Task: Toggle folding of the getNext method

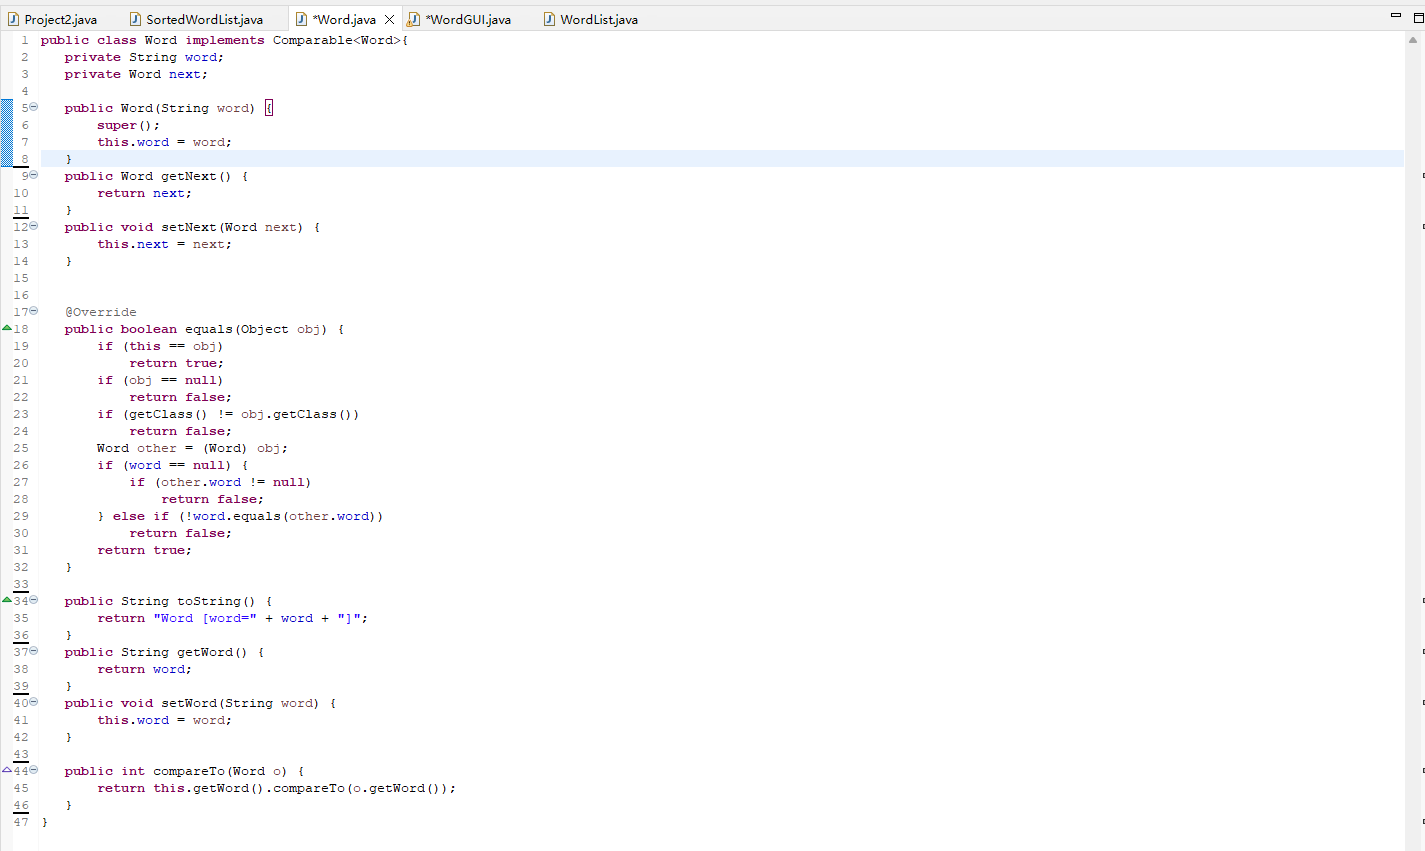Action: (32, 175)
